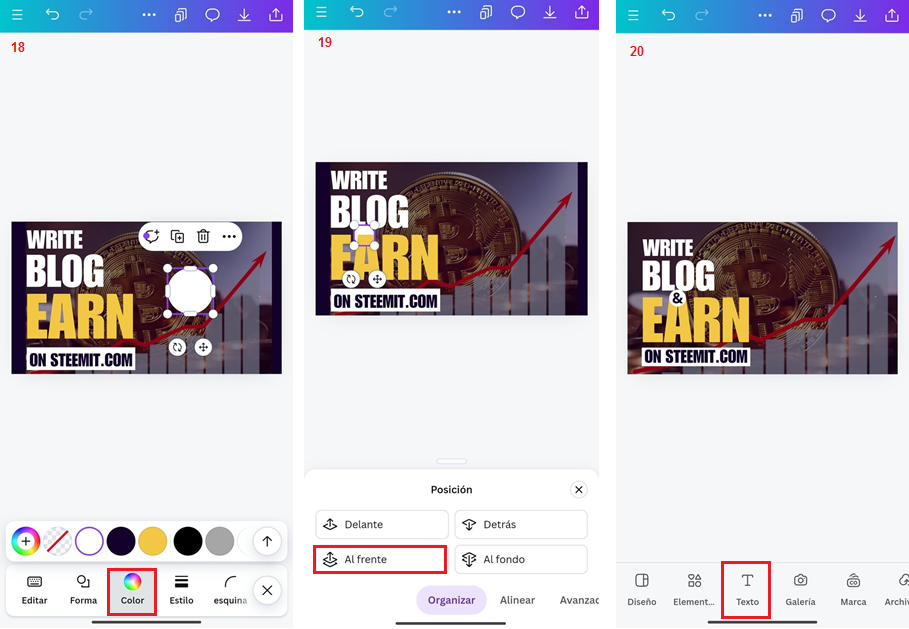
Task: Undo last action in screen 18
Action: point(53,14)
